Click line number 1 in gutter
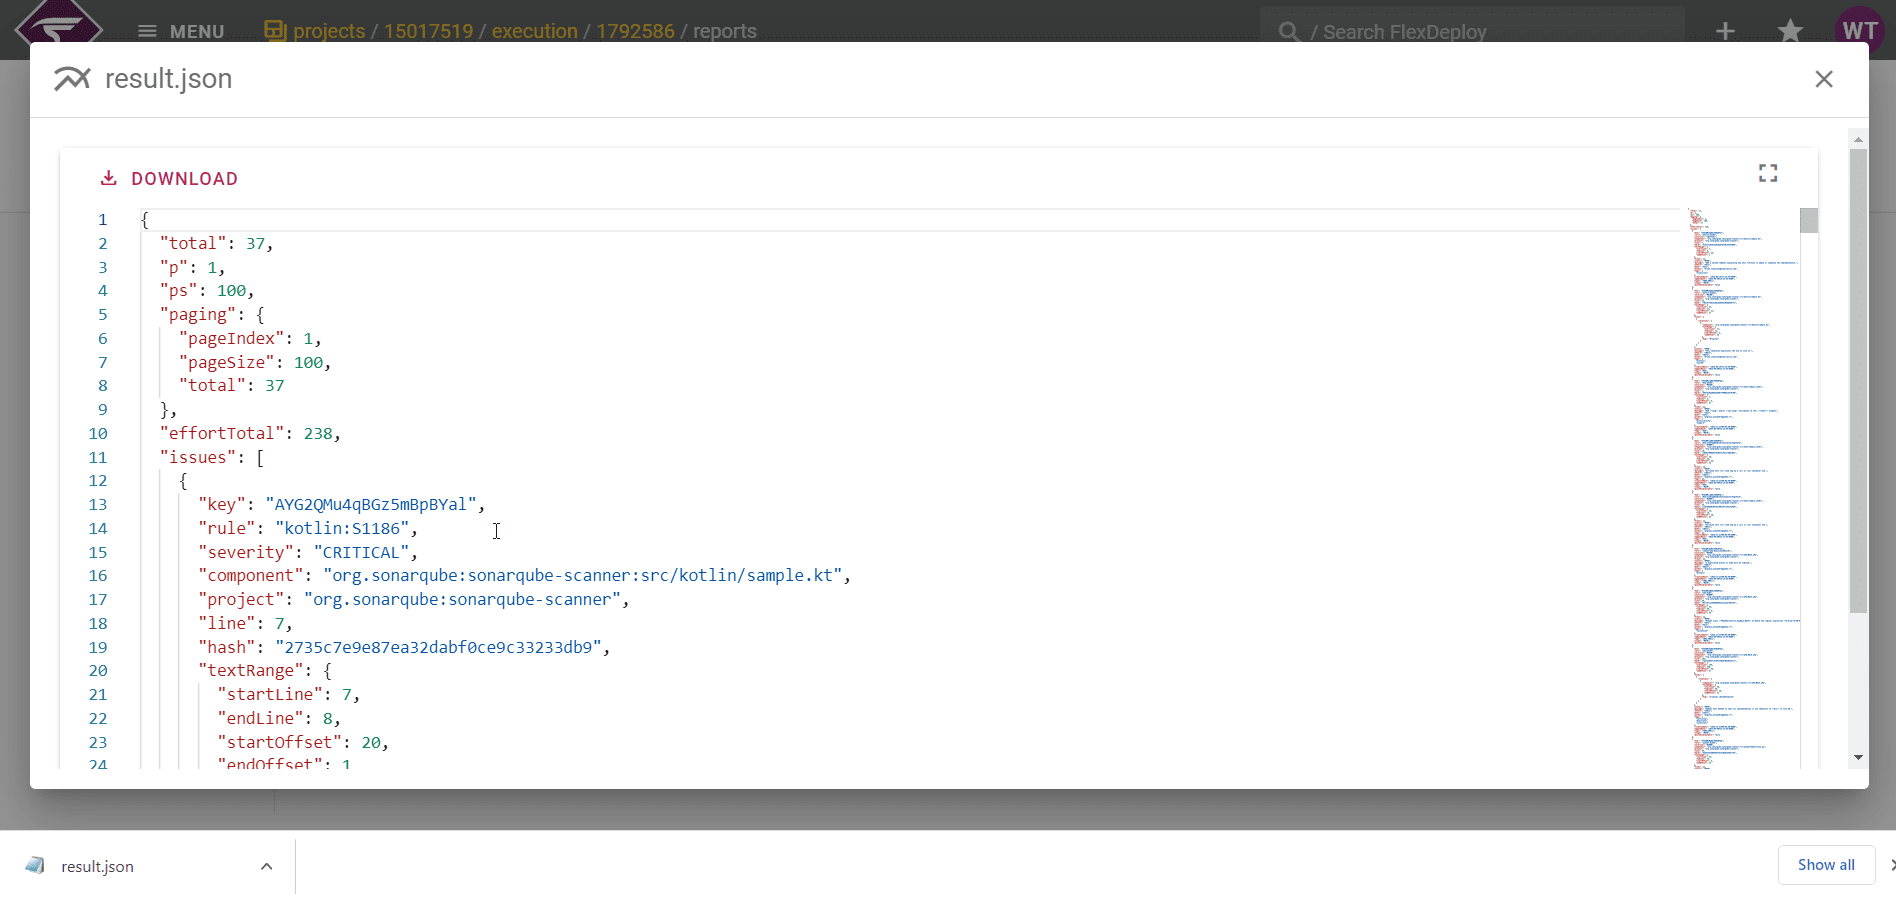The height and width of the screenshot is (897, 1896). click(x=102, y=220)
